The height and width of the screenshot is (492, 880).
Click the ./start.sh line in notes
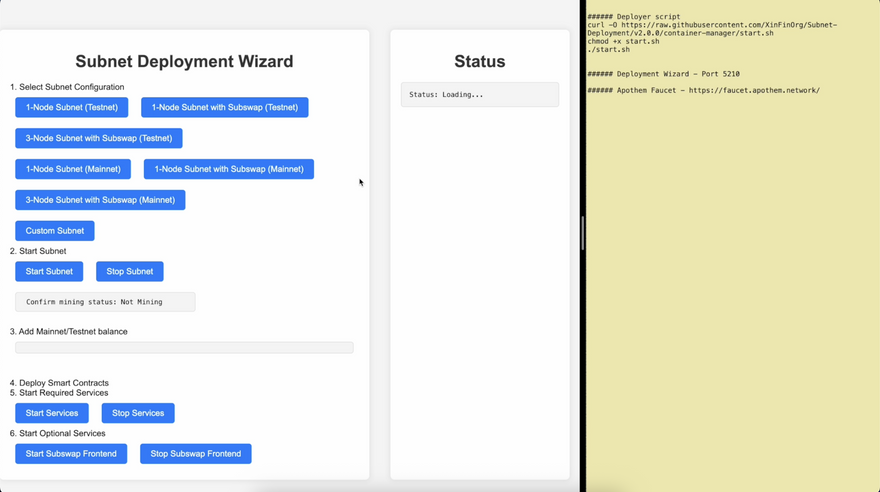pyautogui.click(x=609, y=50)
